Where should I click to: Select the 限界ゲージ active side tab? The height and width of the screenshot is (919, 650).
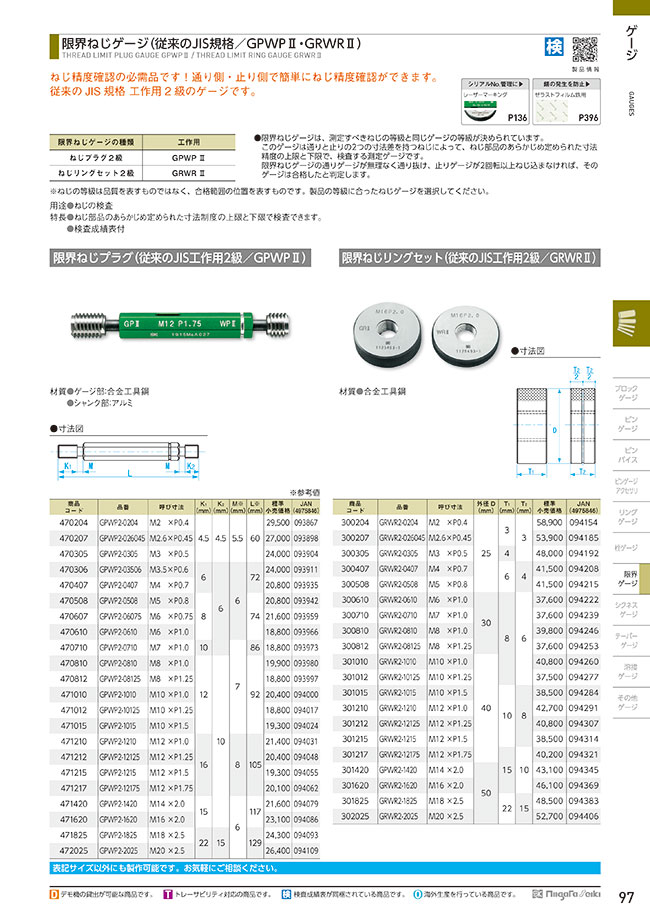[629, 579]
